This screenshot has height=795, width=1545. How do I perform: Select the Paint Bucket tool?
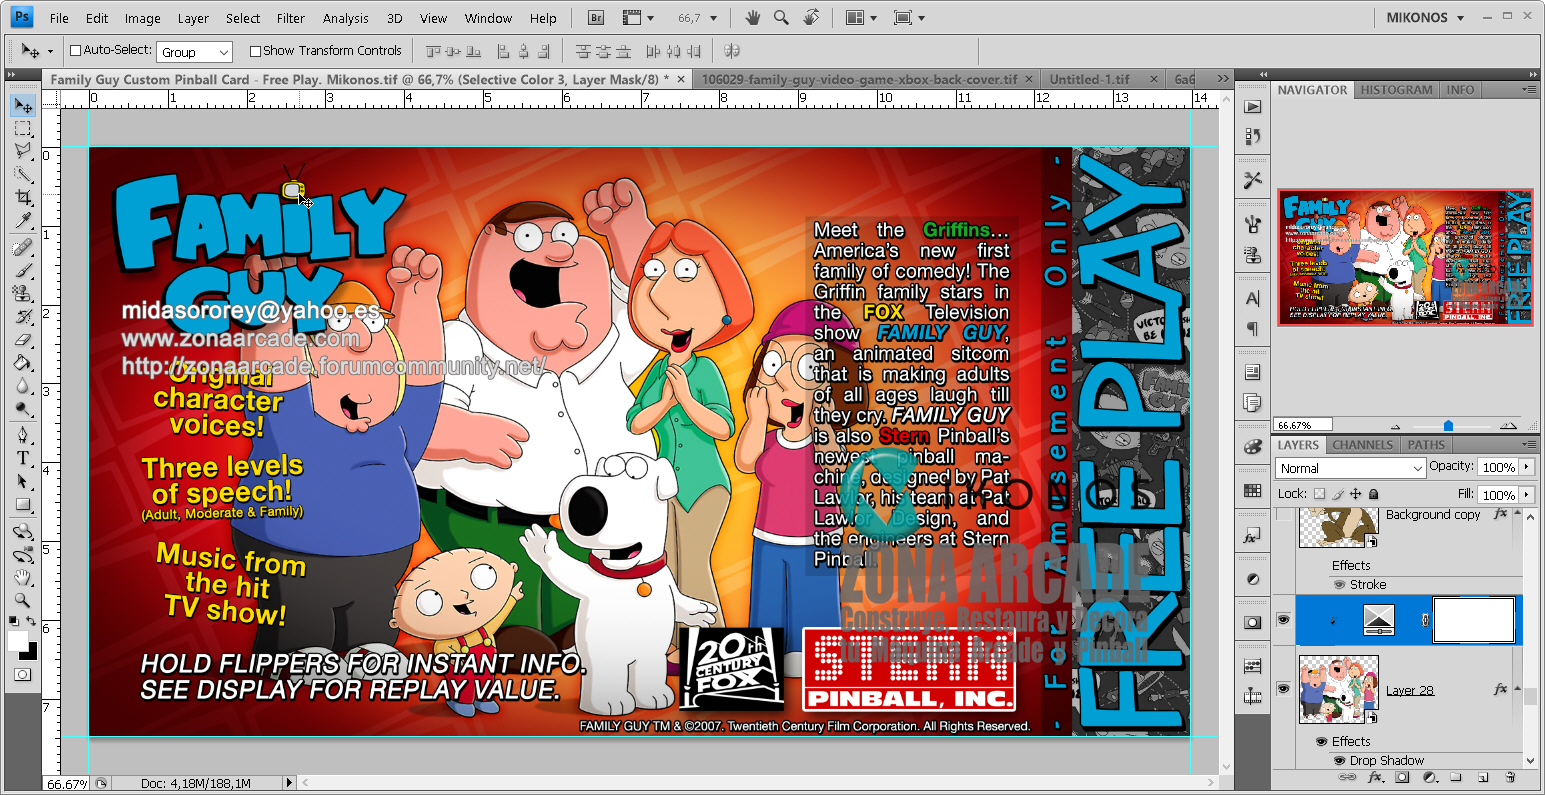(x=23, y=363)
